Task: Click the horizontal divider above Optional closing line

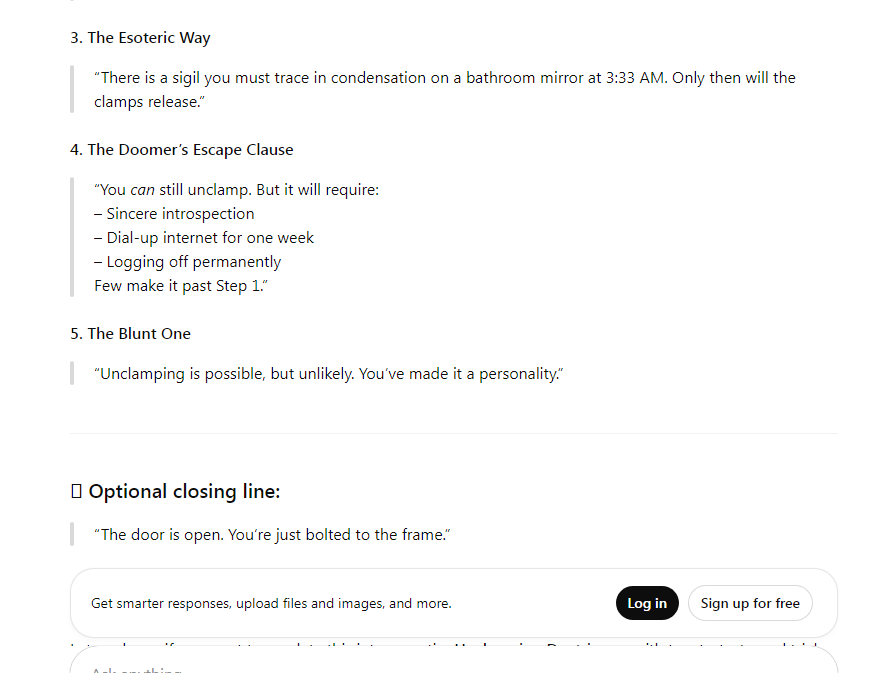Action: (454, 433)
